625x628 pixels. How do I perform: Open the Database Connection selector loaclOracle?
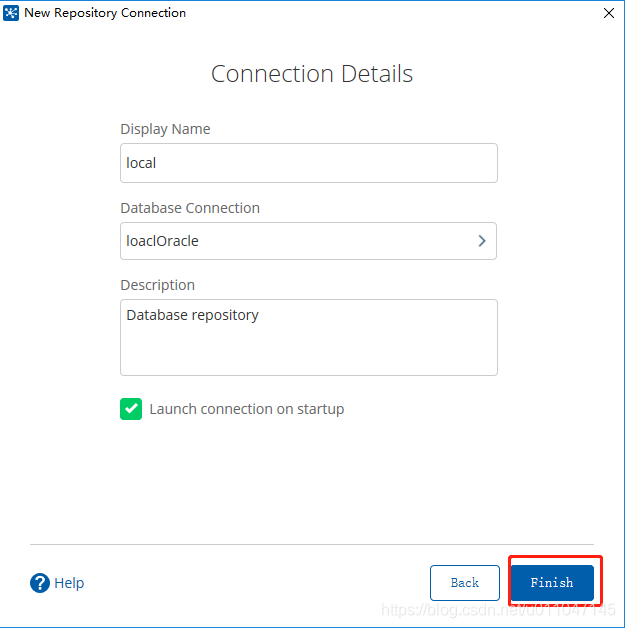tap(308, 241)
